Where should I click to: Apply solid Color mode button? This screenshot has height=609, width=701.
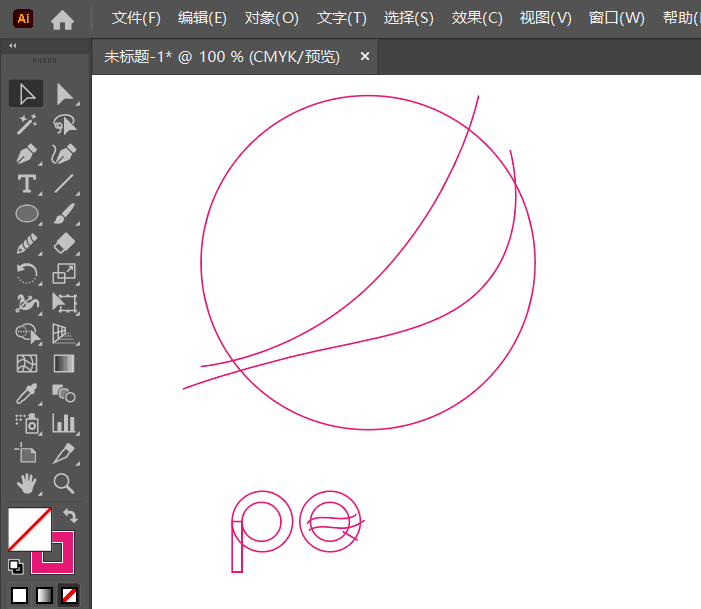[19, 596]
